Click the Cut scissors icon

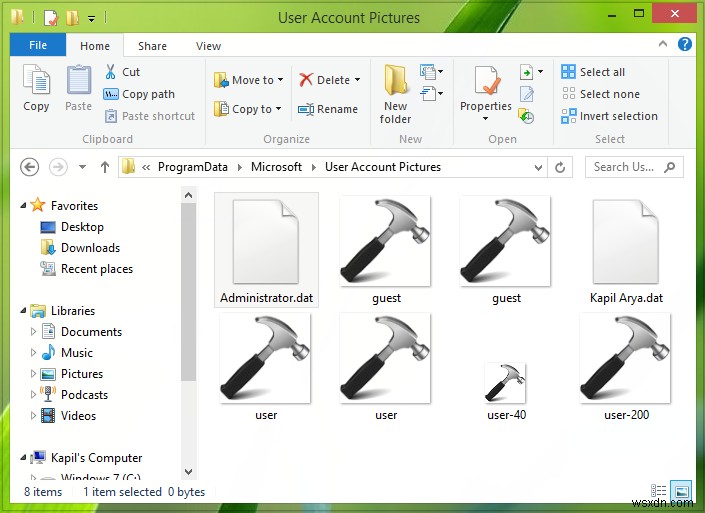[x=110, y=72]
